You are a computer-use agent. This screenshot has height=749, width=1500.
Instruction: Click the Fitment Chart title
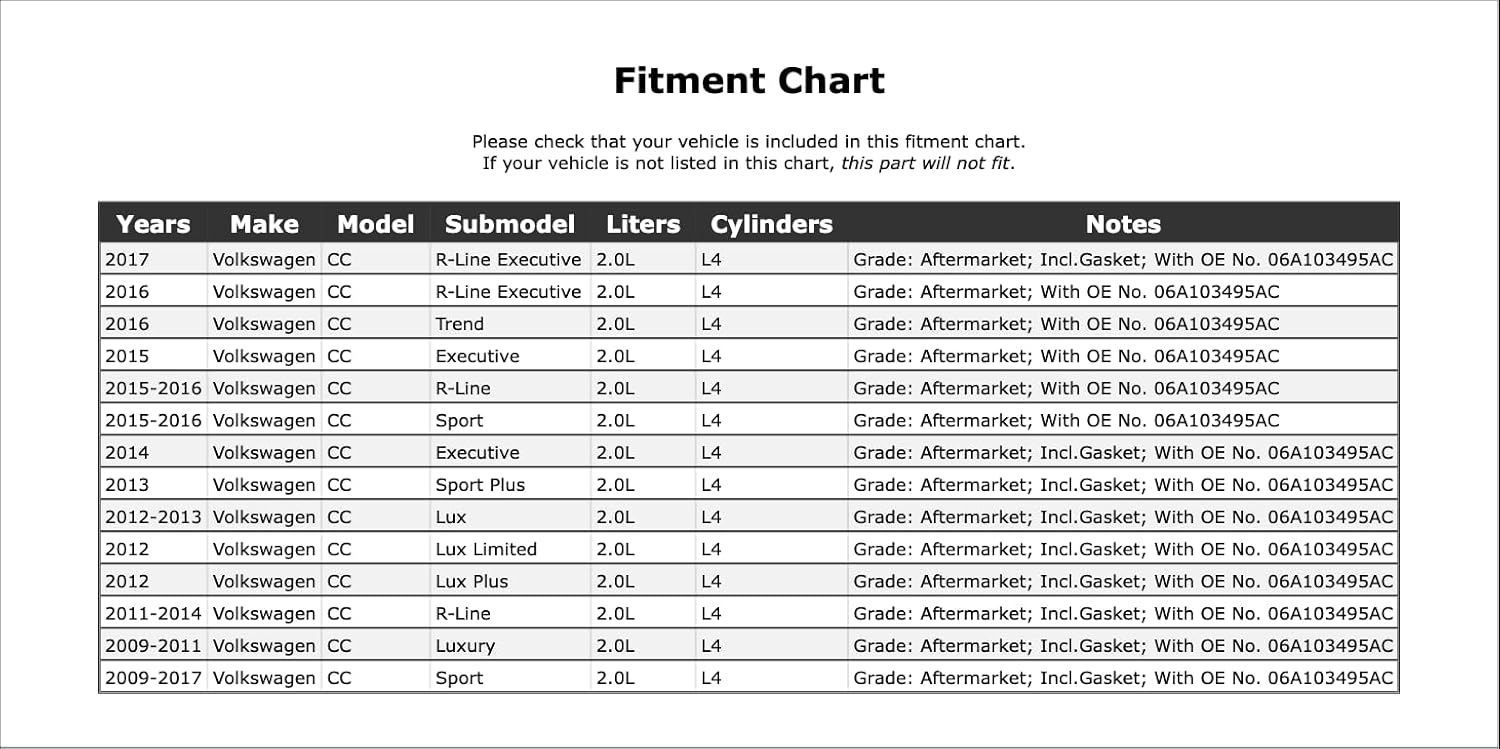(x=749, y=80)
